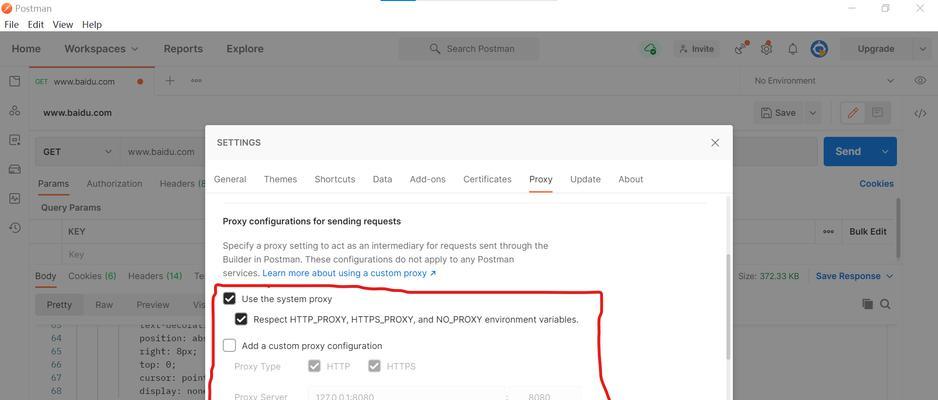Image resolution: width=938 pixels, height=400 pixels.
Task: Click the Send button
Action: tap(848, 151)
